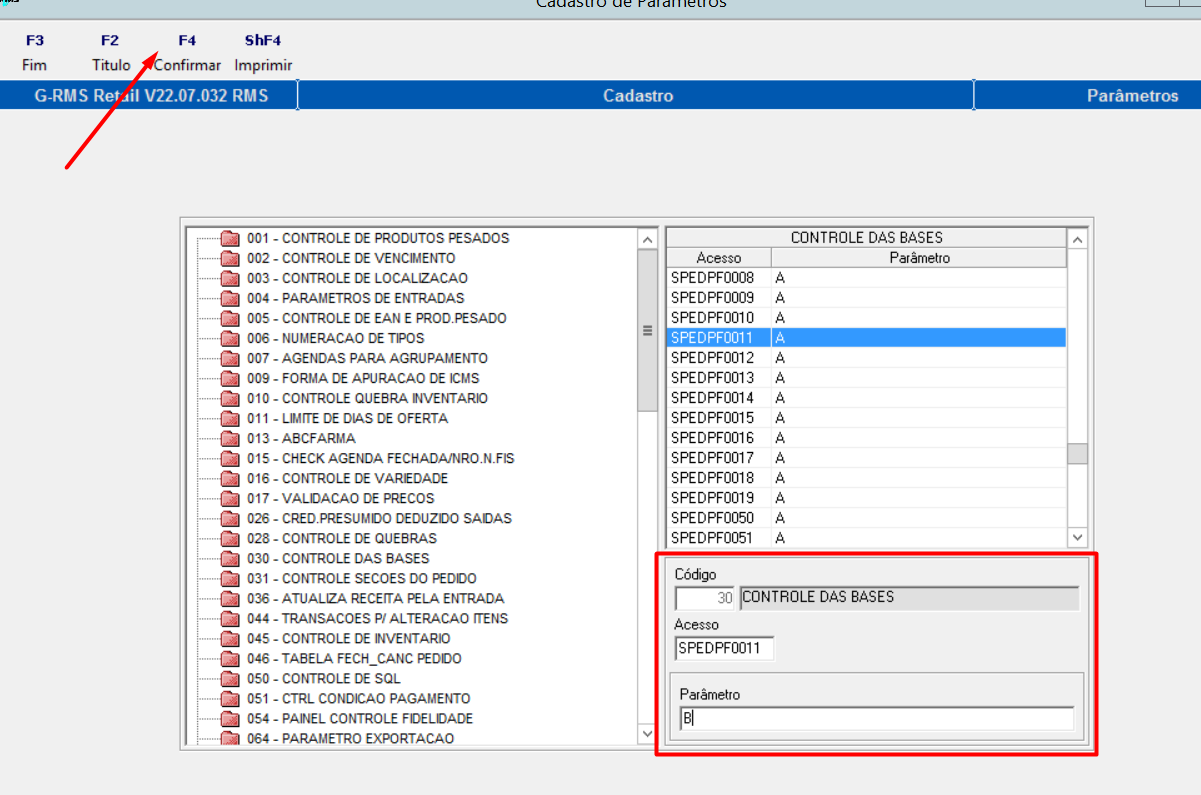Select row SPEDPF0012 in access table

(x=866, y=358)
